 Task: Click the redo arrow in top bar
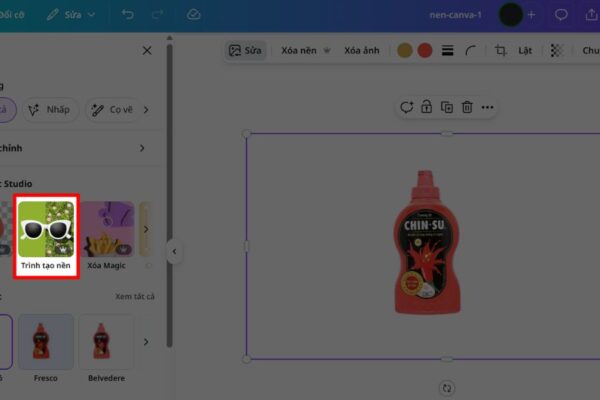[158, 15]
